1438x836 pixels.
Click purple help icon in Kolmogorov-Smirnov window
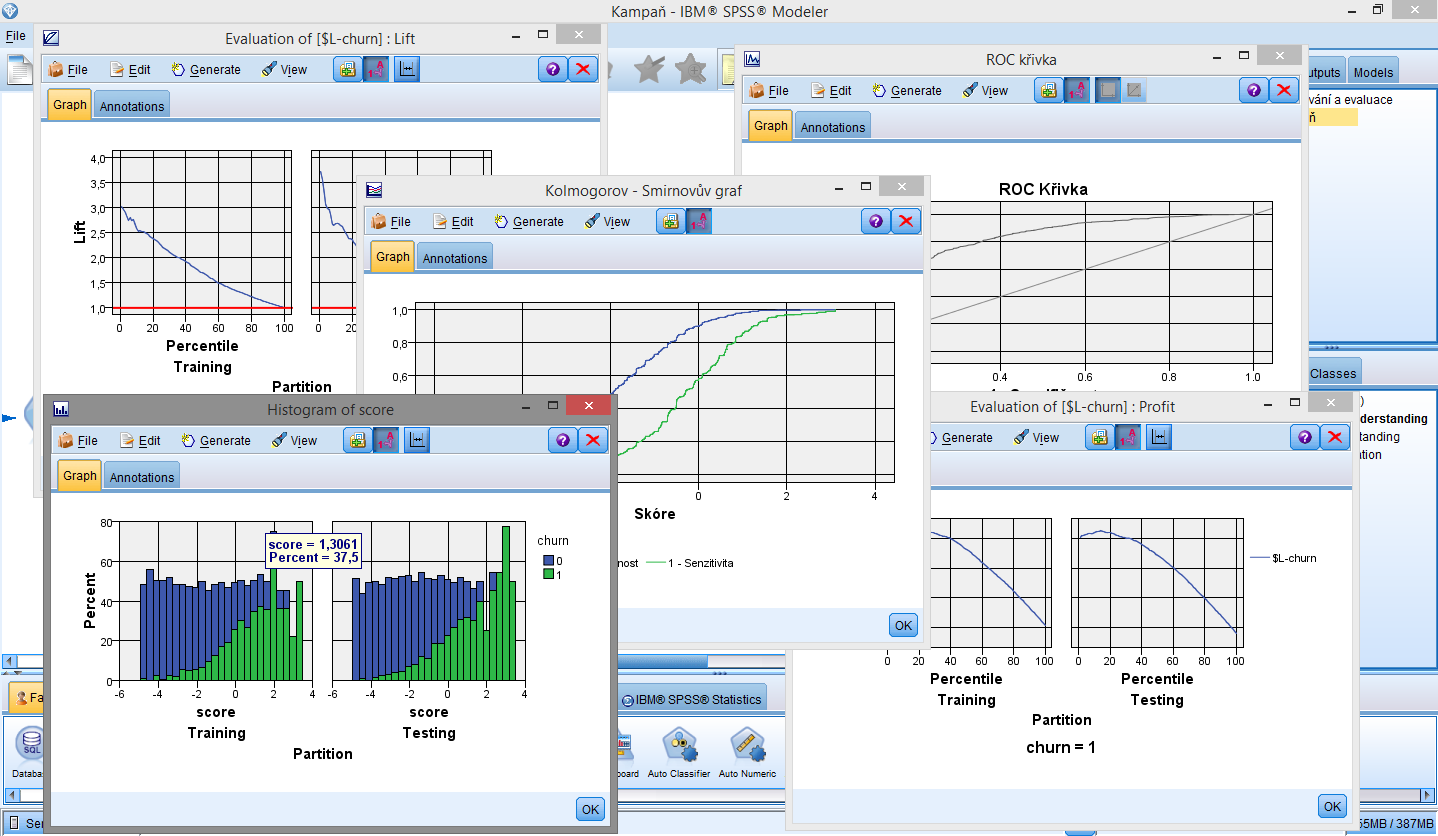click(x=876, y=221)
